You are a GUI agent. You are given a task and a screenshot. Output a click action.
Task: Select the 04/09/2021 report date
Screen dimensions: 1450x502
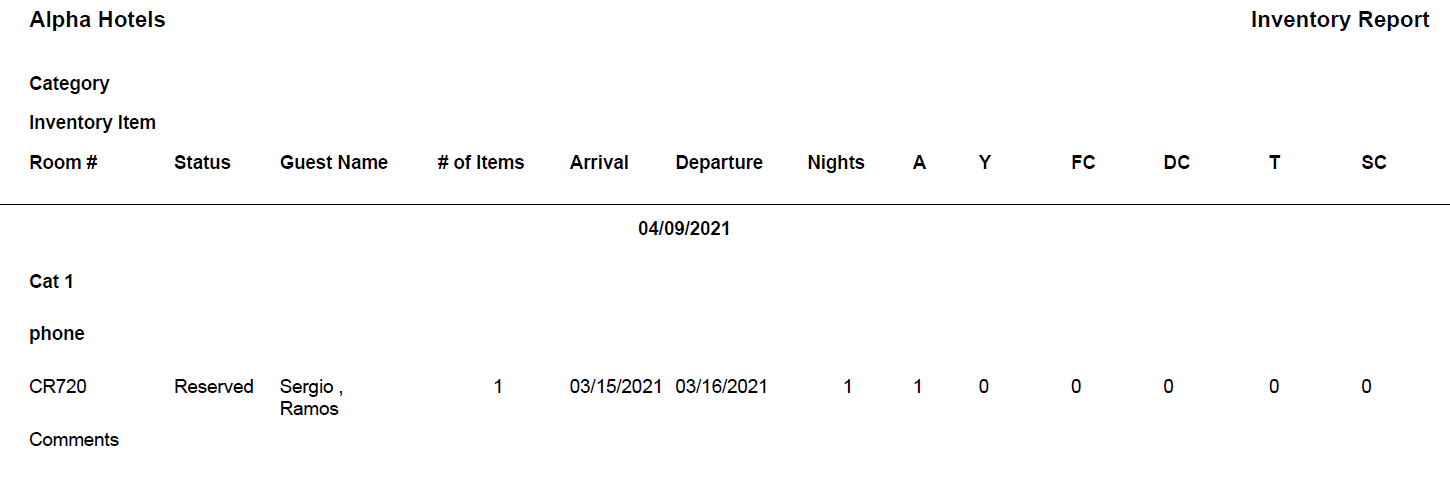coord(684,229)
